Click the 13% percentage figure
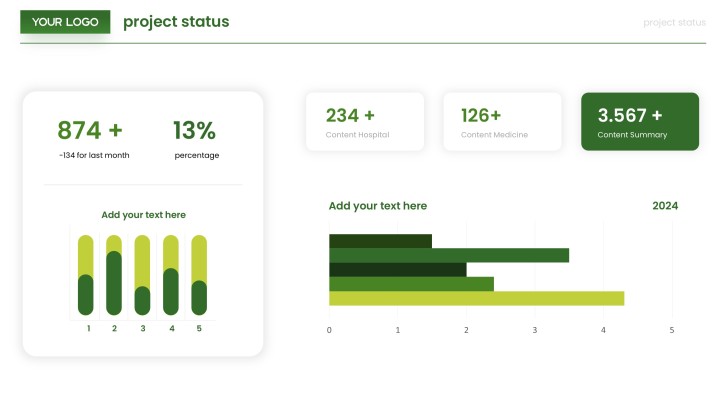Screen dimensions: 726x408 (194, 130)
